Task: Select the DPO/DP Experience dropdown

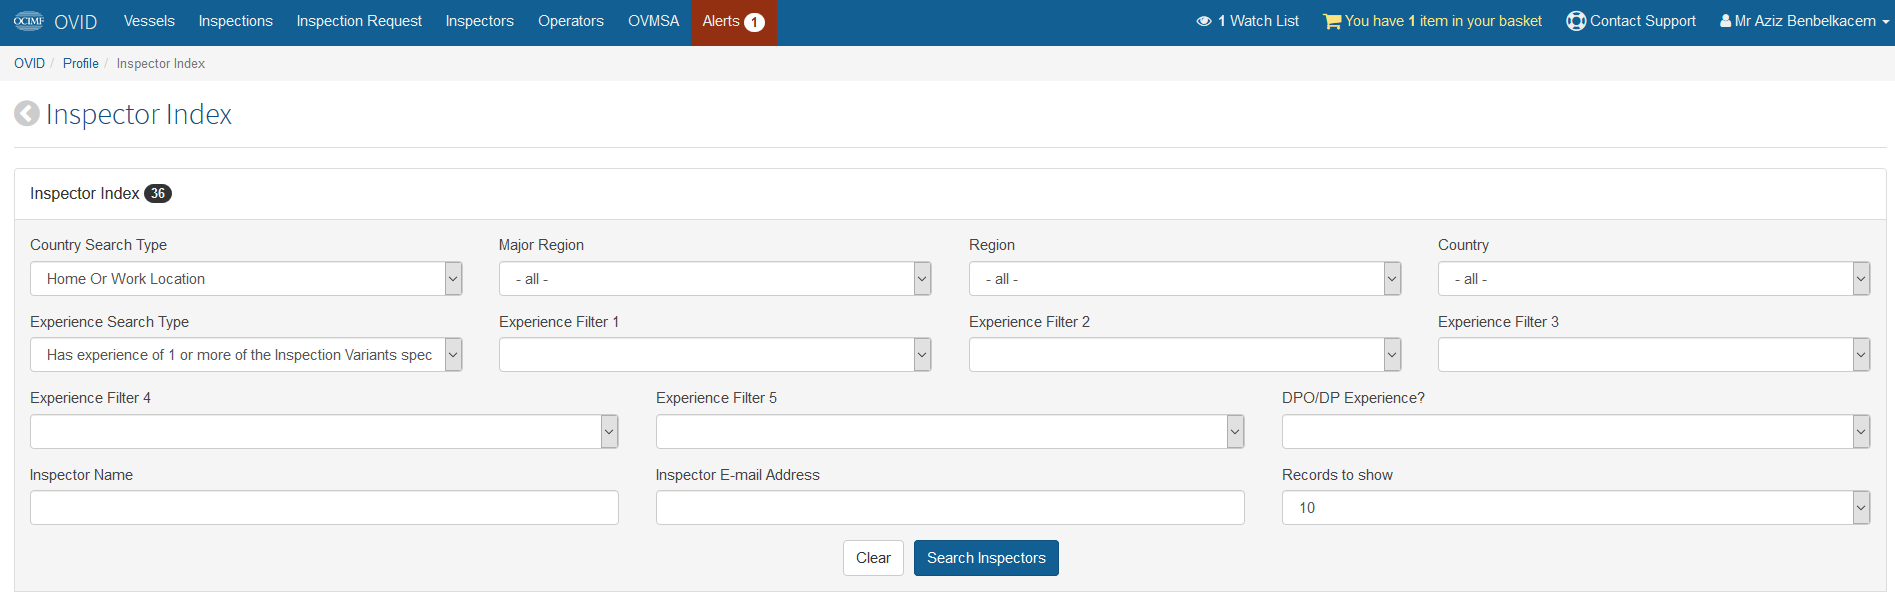Action: coord(1576,432)
